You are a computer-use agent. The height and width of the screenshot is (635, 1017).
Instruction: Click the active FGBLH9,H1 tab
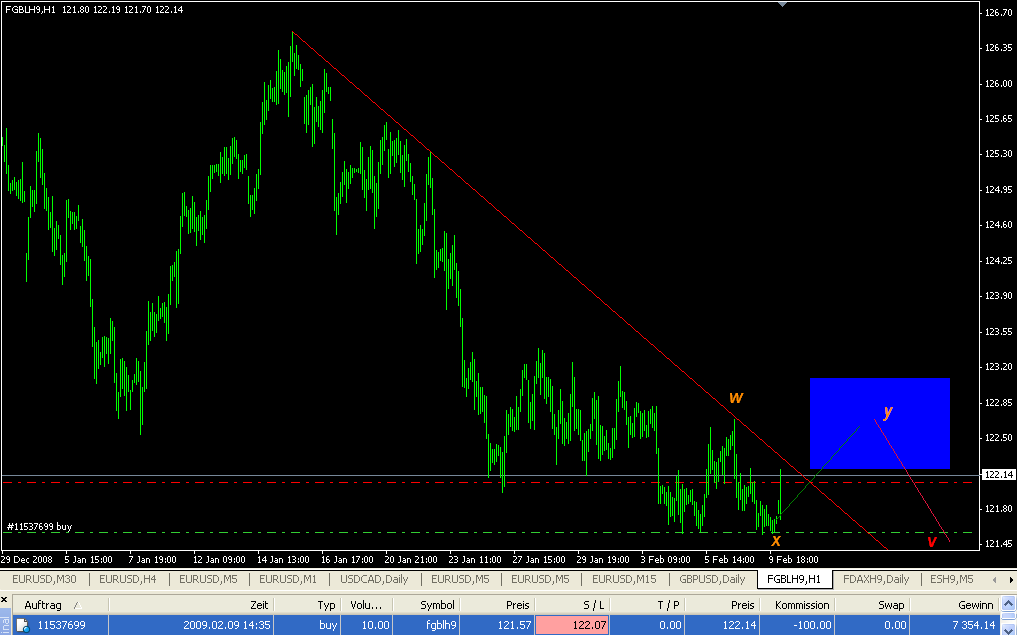coord(795,579)
